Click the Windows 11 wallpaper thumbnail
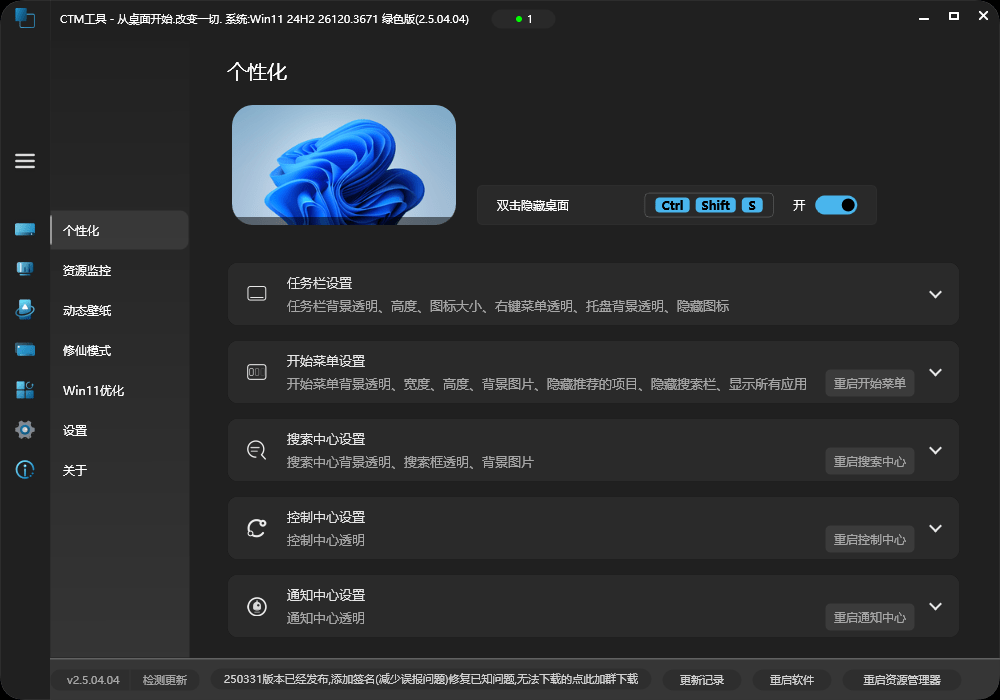The image size is (1000, 700). point(344,164)
